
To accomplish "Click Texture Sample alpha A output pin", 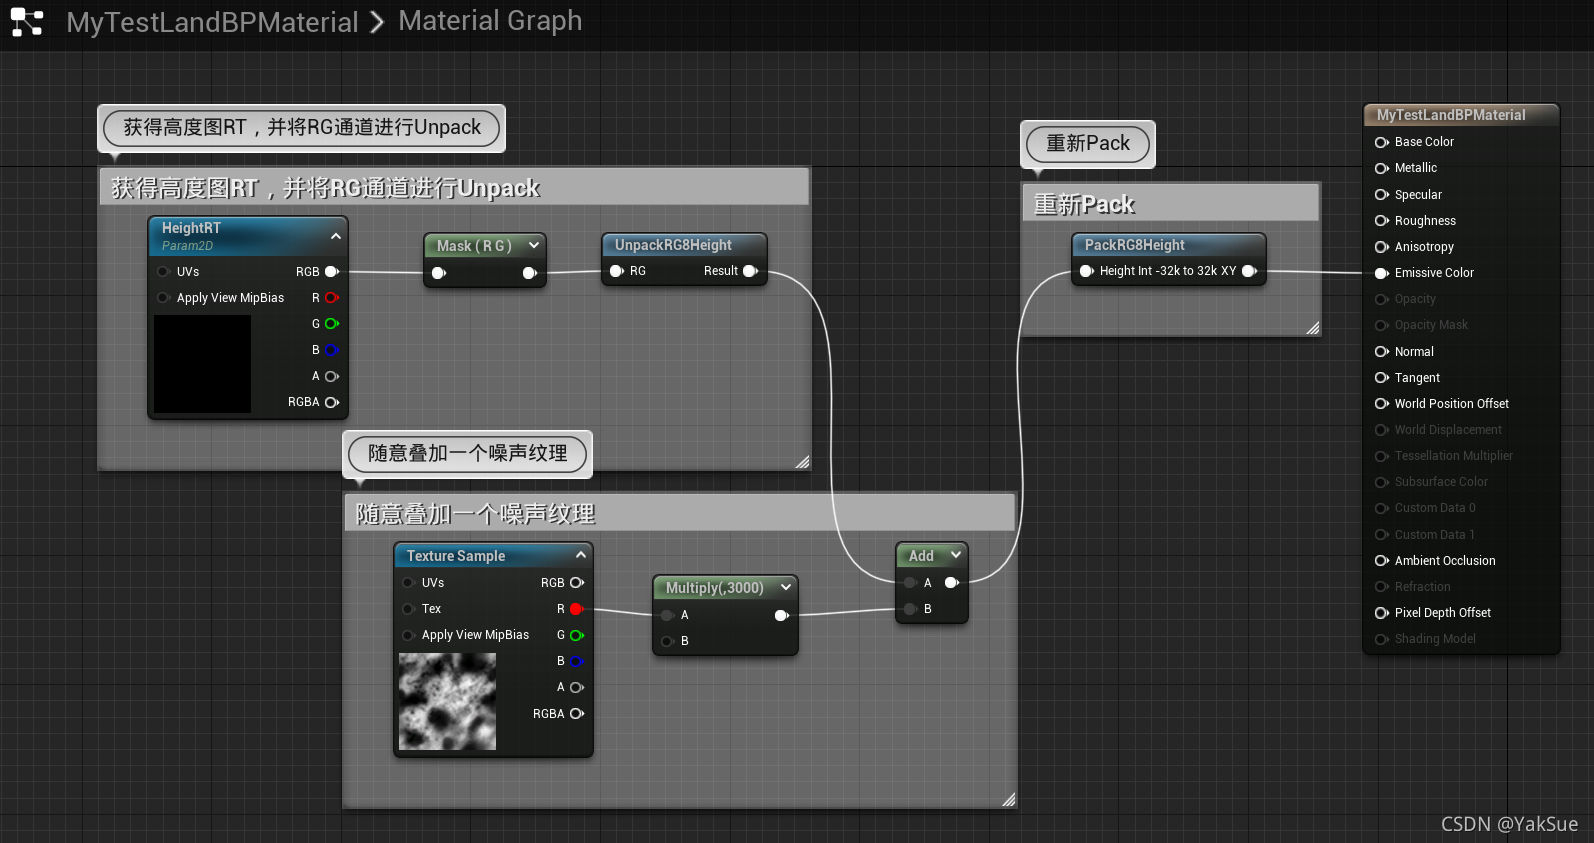I will pos(577,687).
